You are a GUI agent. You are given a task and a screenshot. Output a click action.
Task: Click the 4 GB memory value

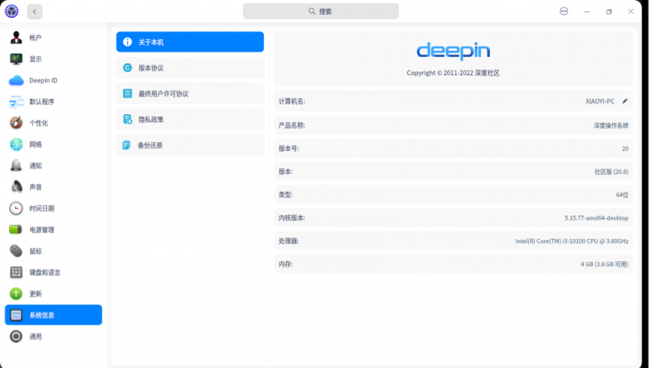click(x=604, y=264)
